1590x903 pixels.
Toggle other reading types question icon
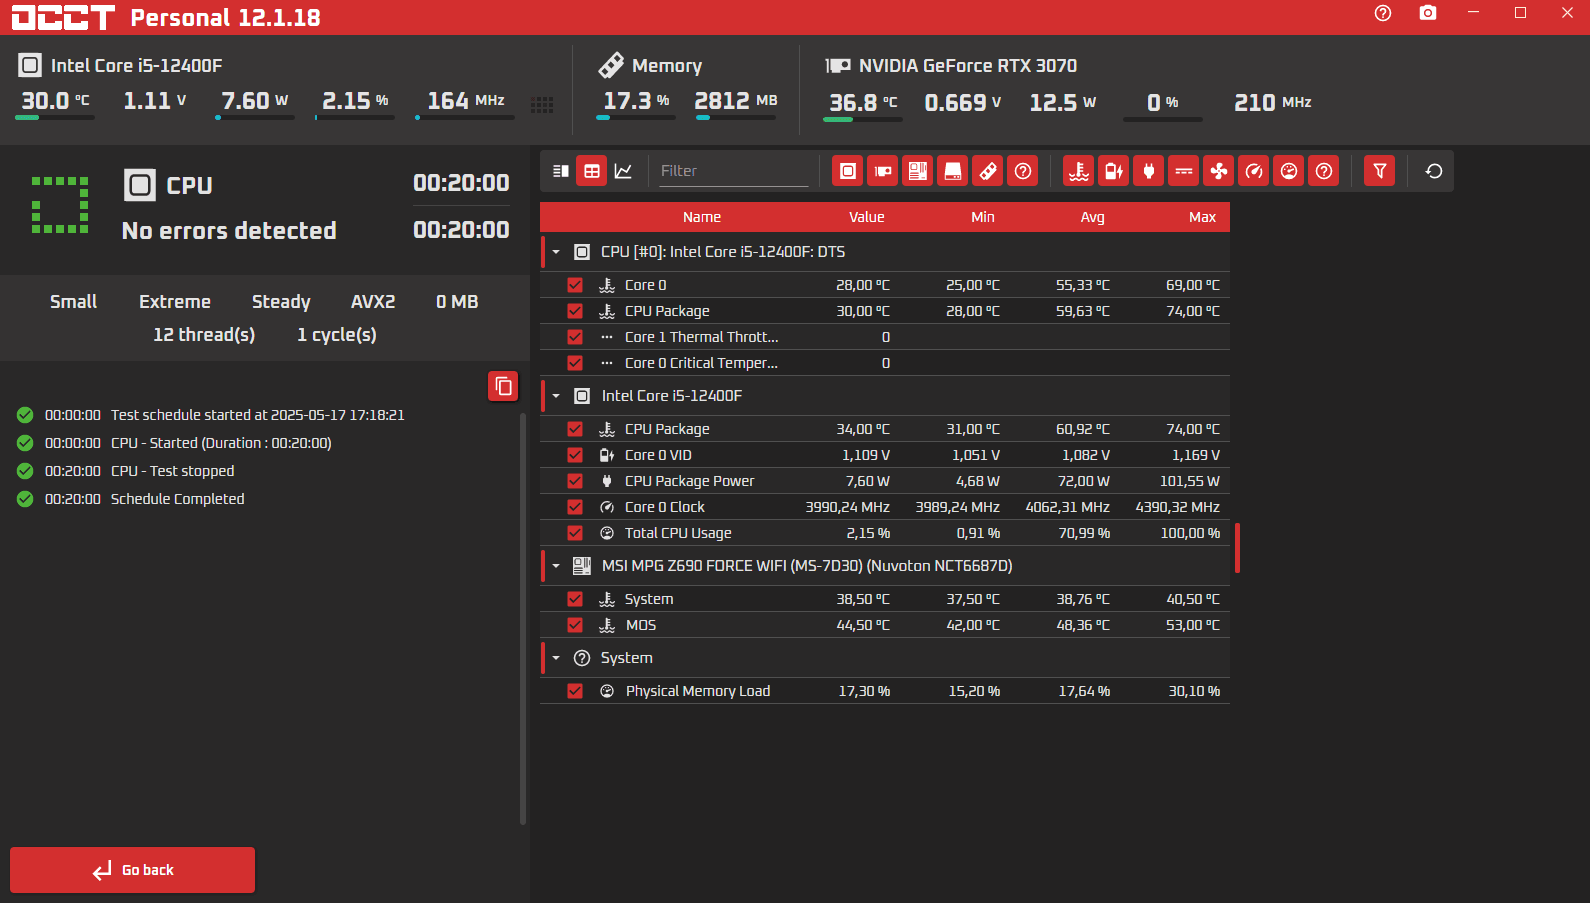pyautogui.click(x=1323, y=171)
